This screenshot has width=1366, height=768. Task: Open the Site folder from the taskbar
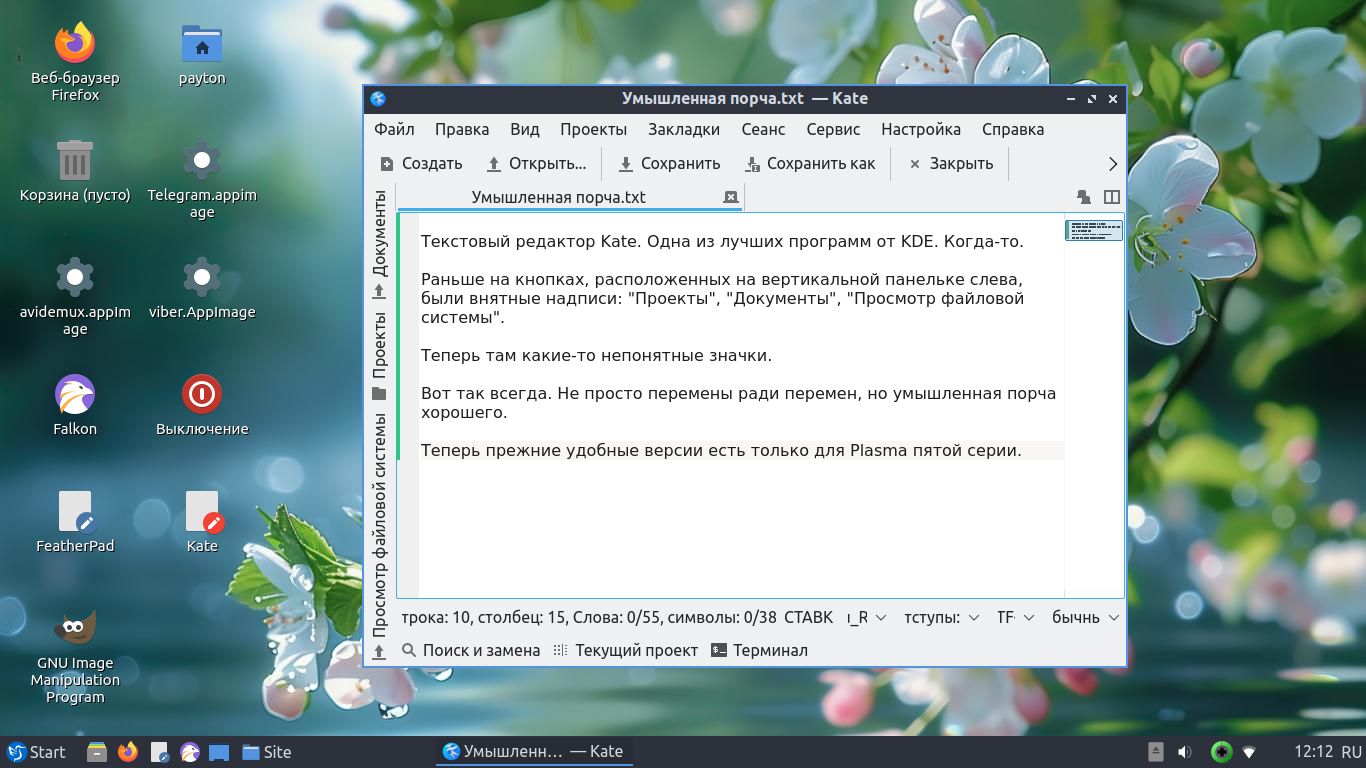click(x=266, y=752)
